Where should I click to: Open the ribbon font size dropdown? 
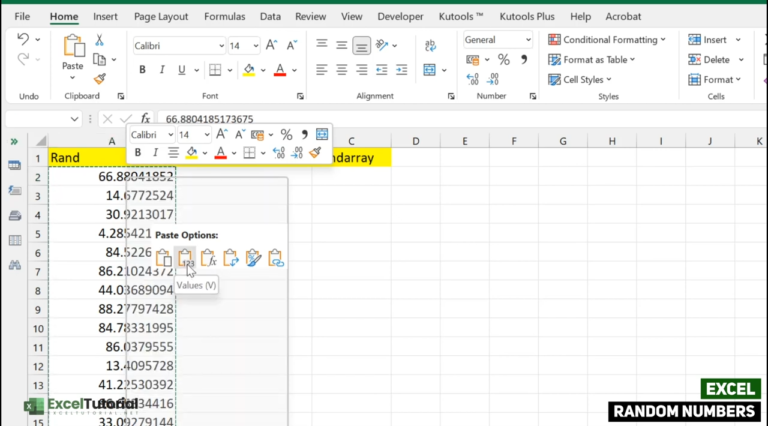256,46
